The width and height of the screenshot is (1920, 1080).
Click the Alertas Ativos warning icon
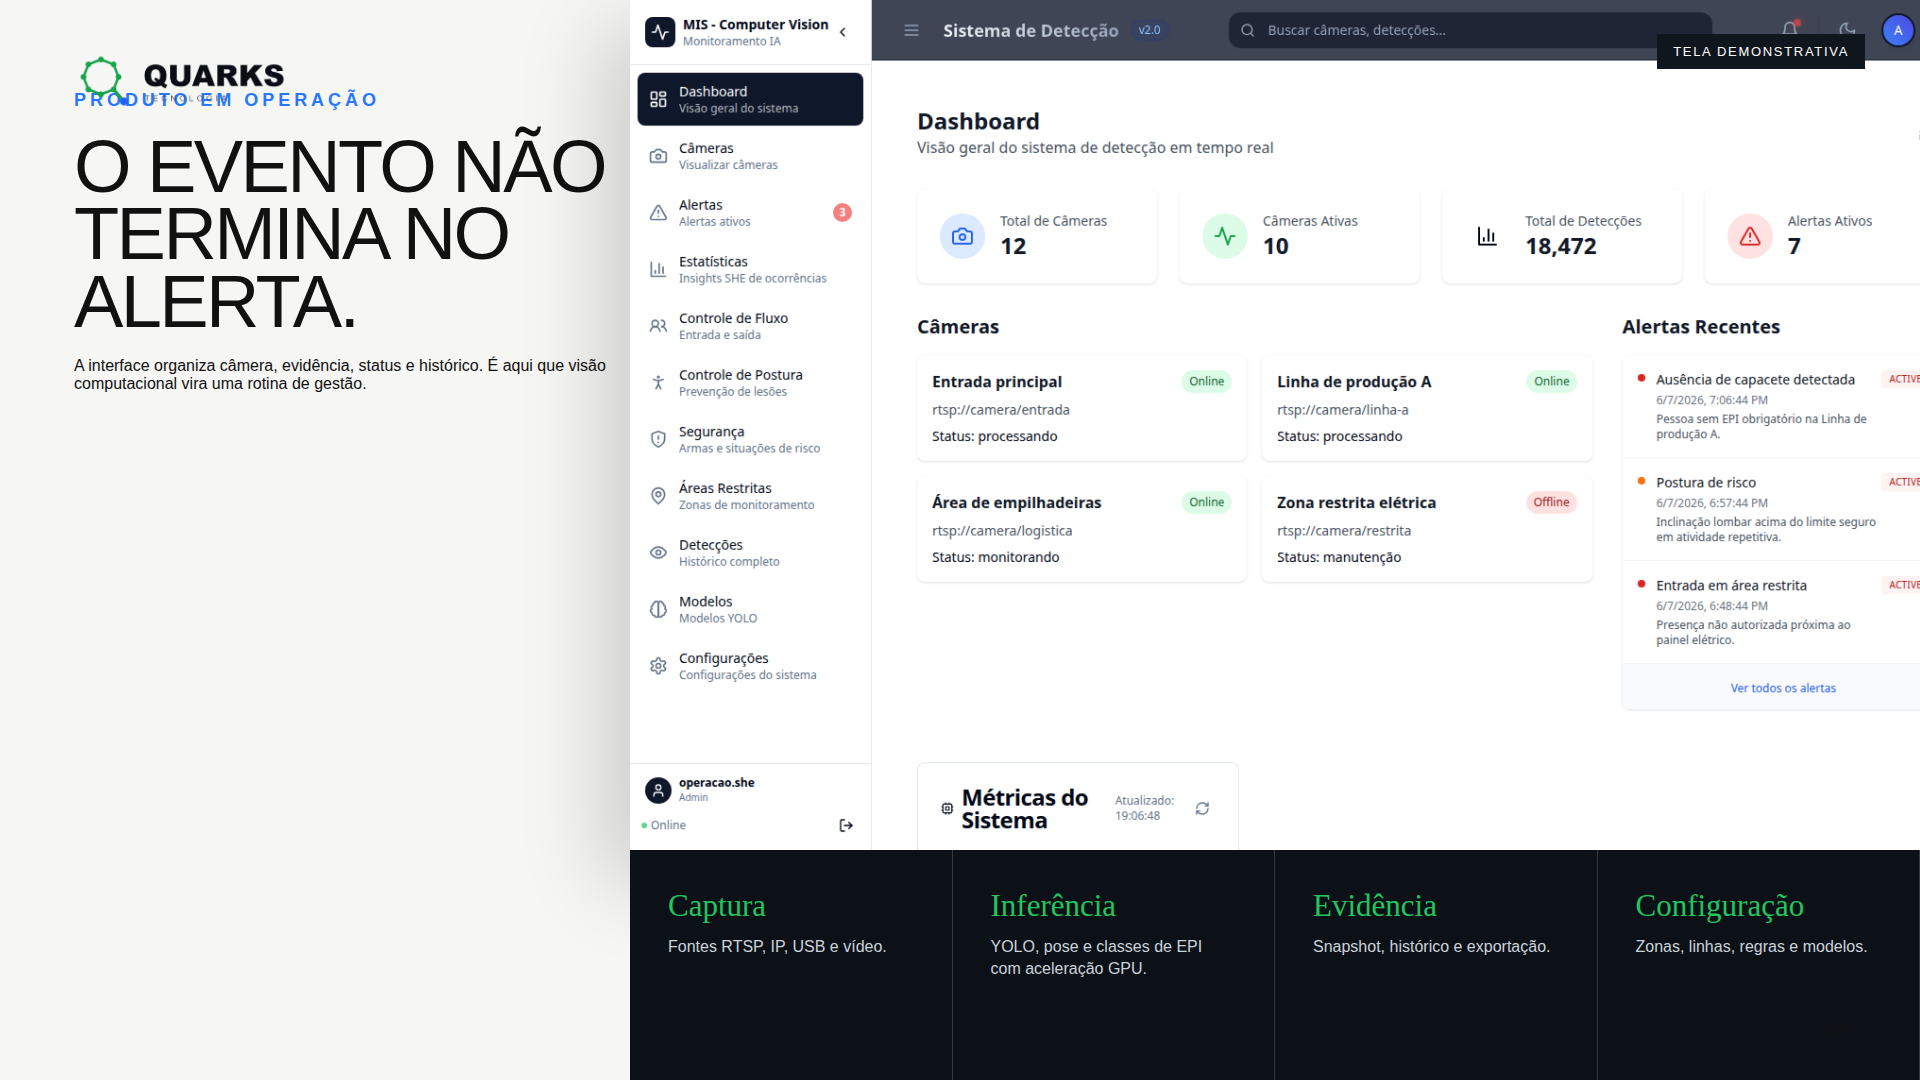(x=1750, y=236)
